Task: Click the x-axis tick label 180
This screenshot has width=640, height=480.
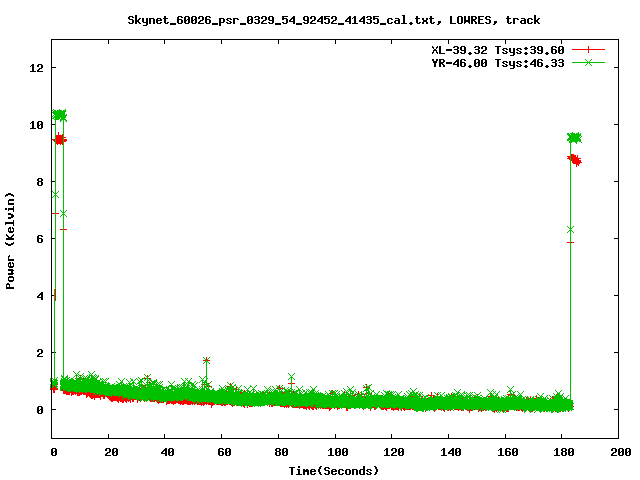Action: pos(564,452)
